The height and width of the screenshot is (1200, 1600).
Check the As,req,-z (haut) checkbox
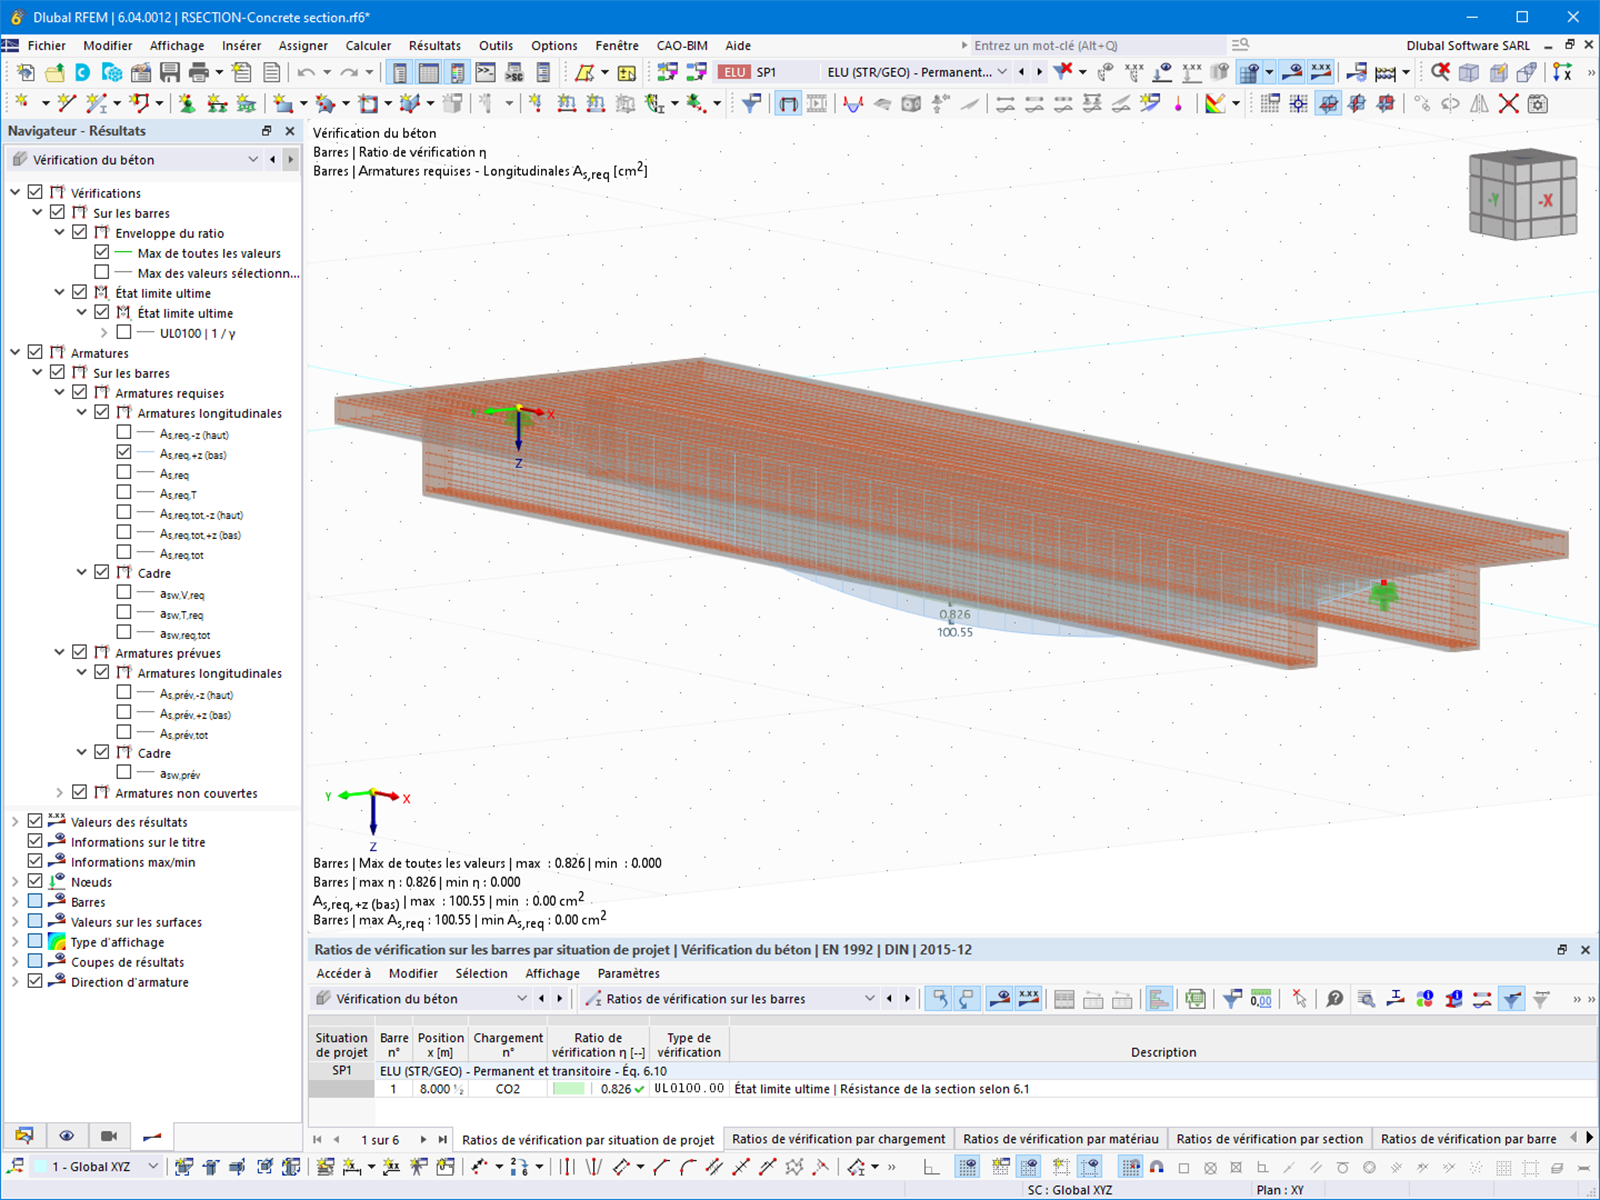click(x=124, y=432)
